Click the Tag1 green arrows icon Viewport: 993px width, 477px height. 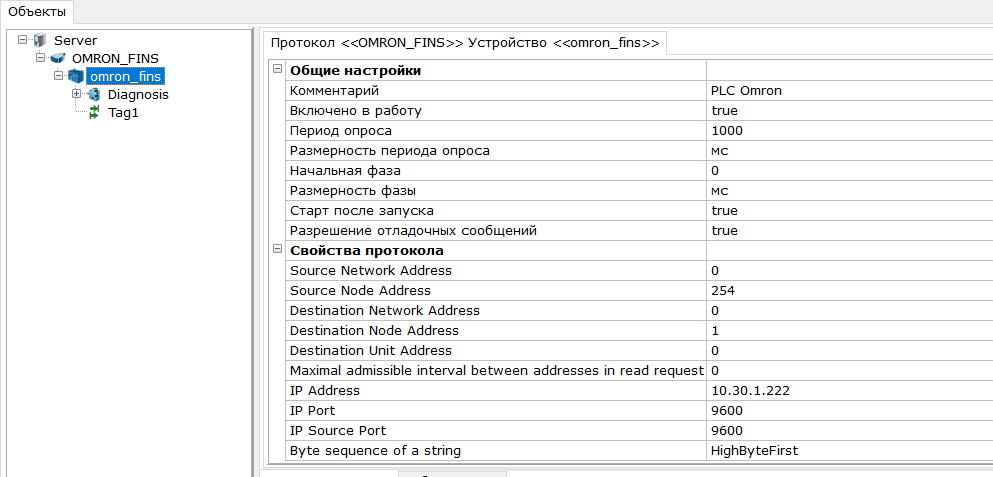(94, 113)
